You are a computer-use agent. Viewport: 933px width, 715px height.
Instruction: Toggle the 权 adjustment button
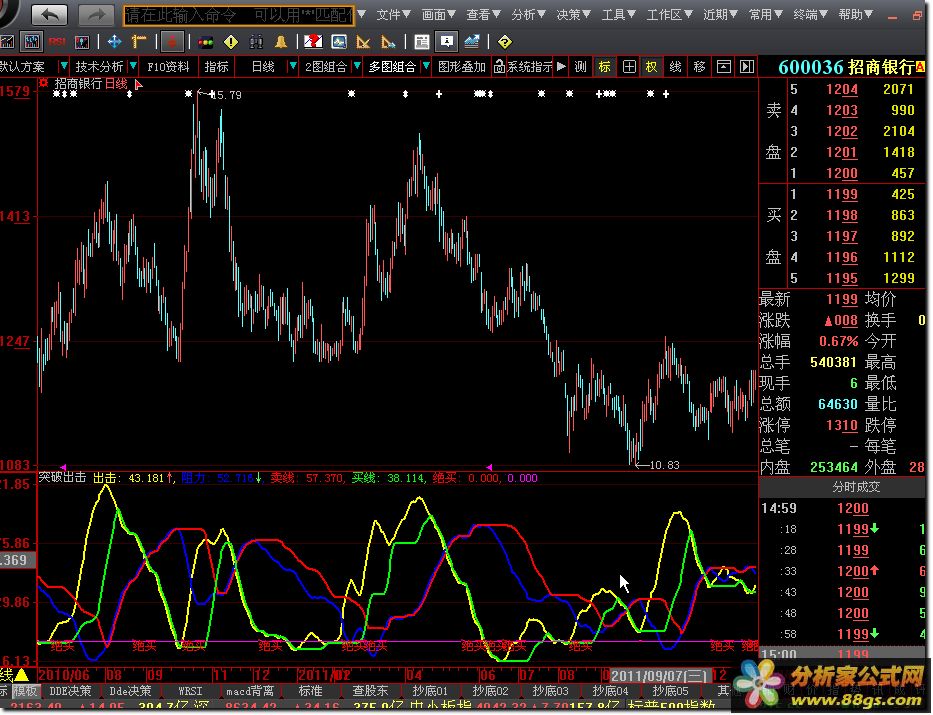(x=652, y=67)
